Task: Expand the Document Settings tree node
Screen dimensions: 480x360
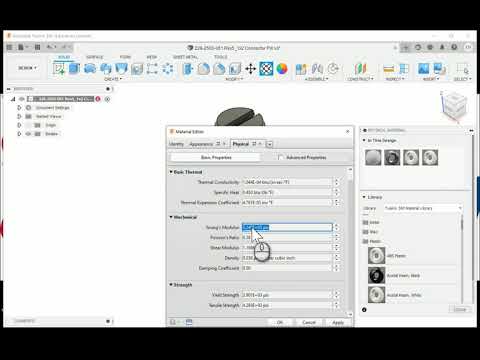Action: pos(19,108)
